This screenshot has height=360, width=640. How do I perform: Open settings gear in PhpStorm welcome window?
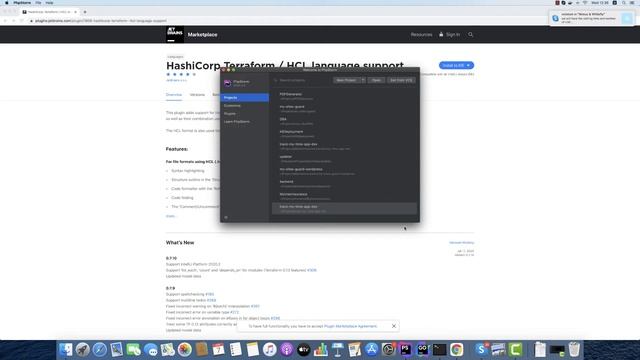click(226, 217)
